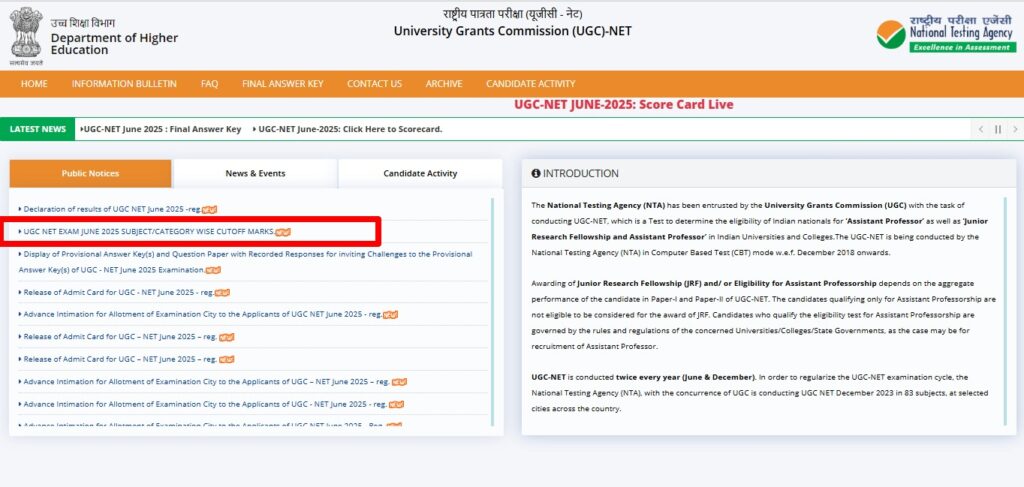The height and width of the screenshot is (487, 1024).
Task: Open UGC-NET June 2025 Final Answer Key news
Action: tap(161, 129)
